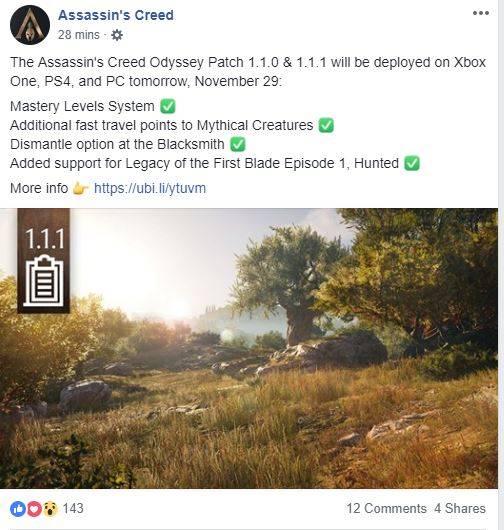Click the green check next to Mastery Levels System
504x530 pixels.
coord(168,106)
